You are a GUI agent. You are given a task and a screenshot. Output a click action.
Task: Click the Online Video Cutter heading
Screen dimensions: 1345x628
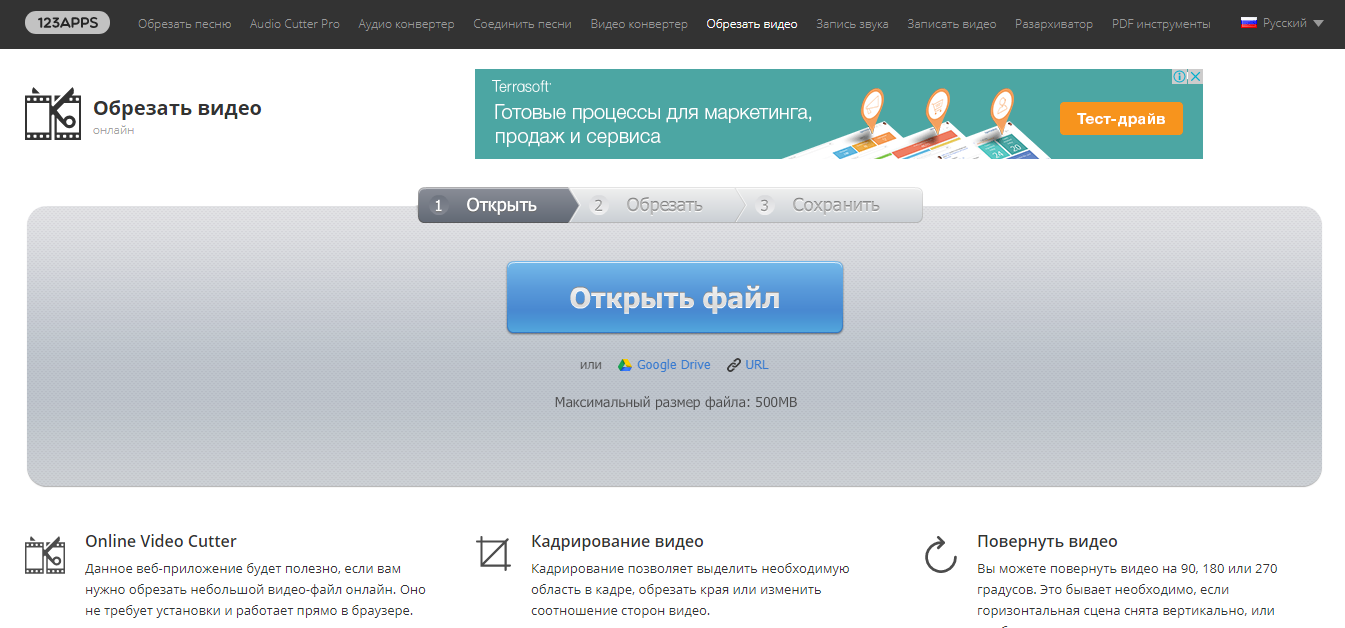[x=161, y=541]
